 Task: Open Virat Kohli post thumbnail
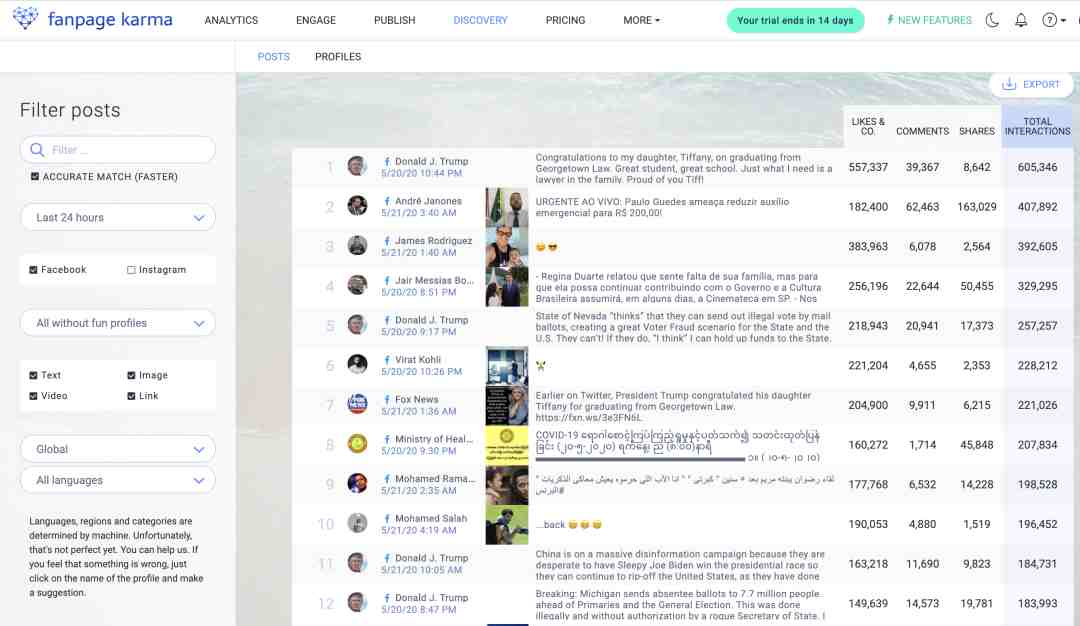tap(507, 365)
